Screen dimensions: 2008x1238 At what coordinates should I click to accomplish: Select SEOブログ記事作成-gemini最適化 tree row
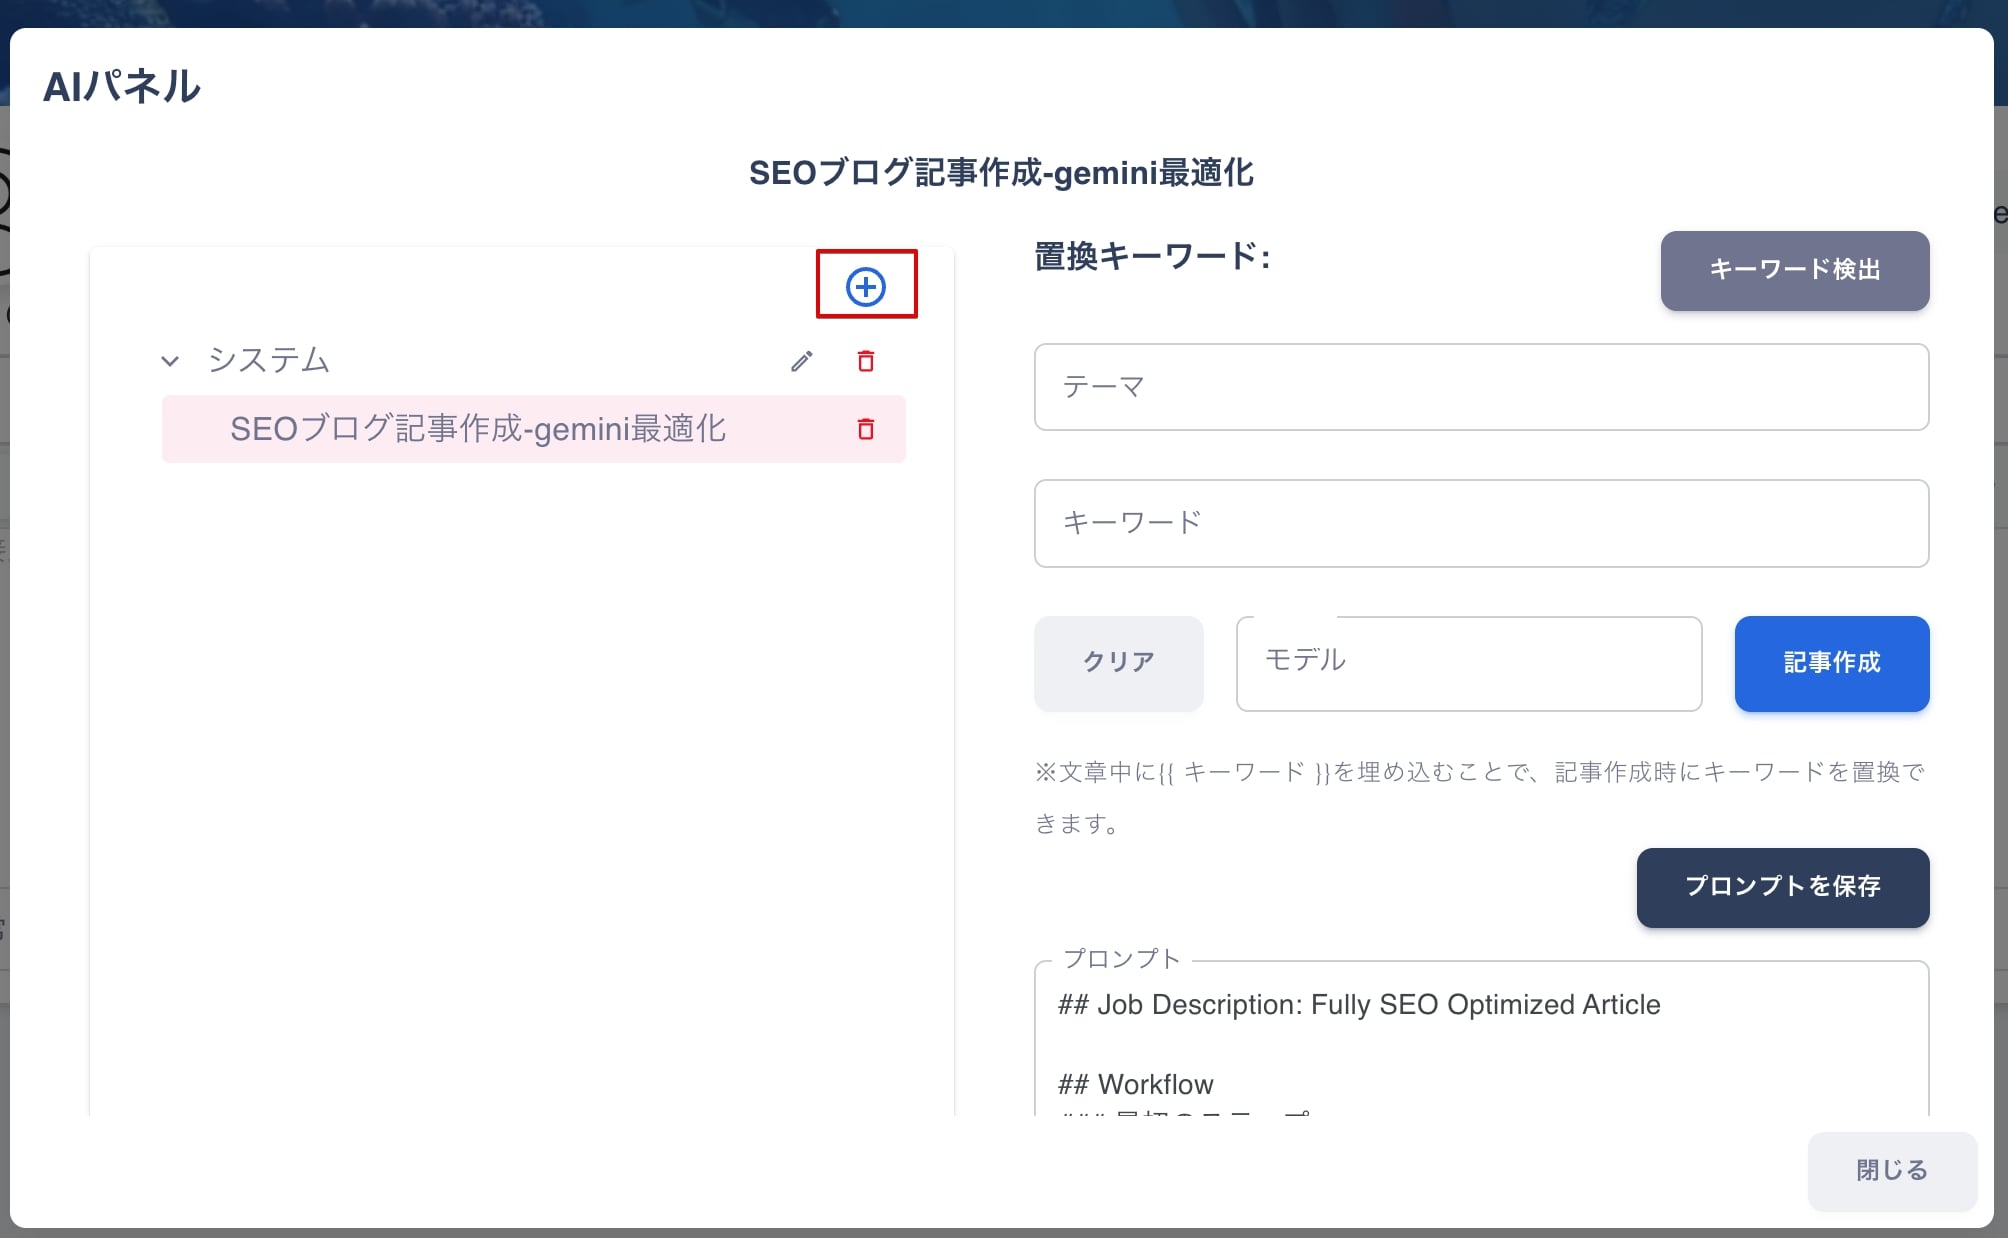point(534,429)
